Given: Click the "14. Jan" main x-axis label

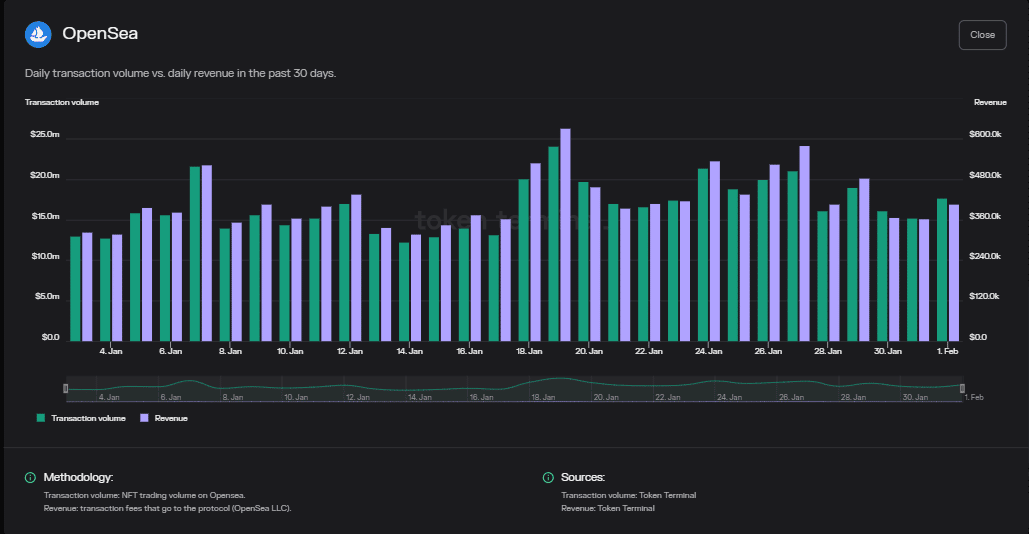Looking at the screenshot, I should (410, 352).
